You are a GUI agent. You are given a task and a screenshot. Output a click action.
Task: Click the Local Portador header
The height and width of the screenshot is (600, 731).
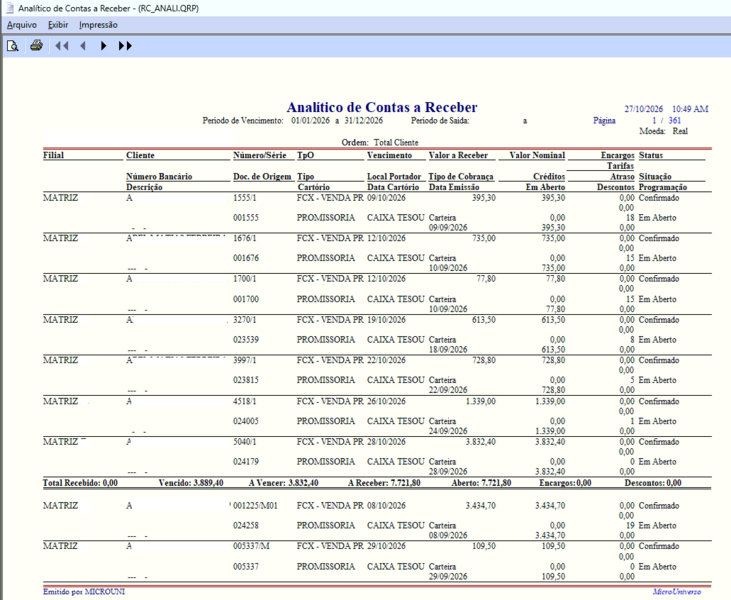coord(394,177)
